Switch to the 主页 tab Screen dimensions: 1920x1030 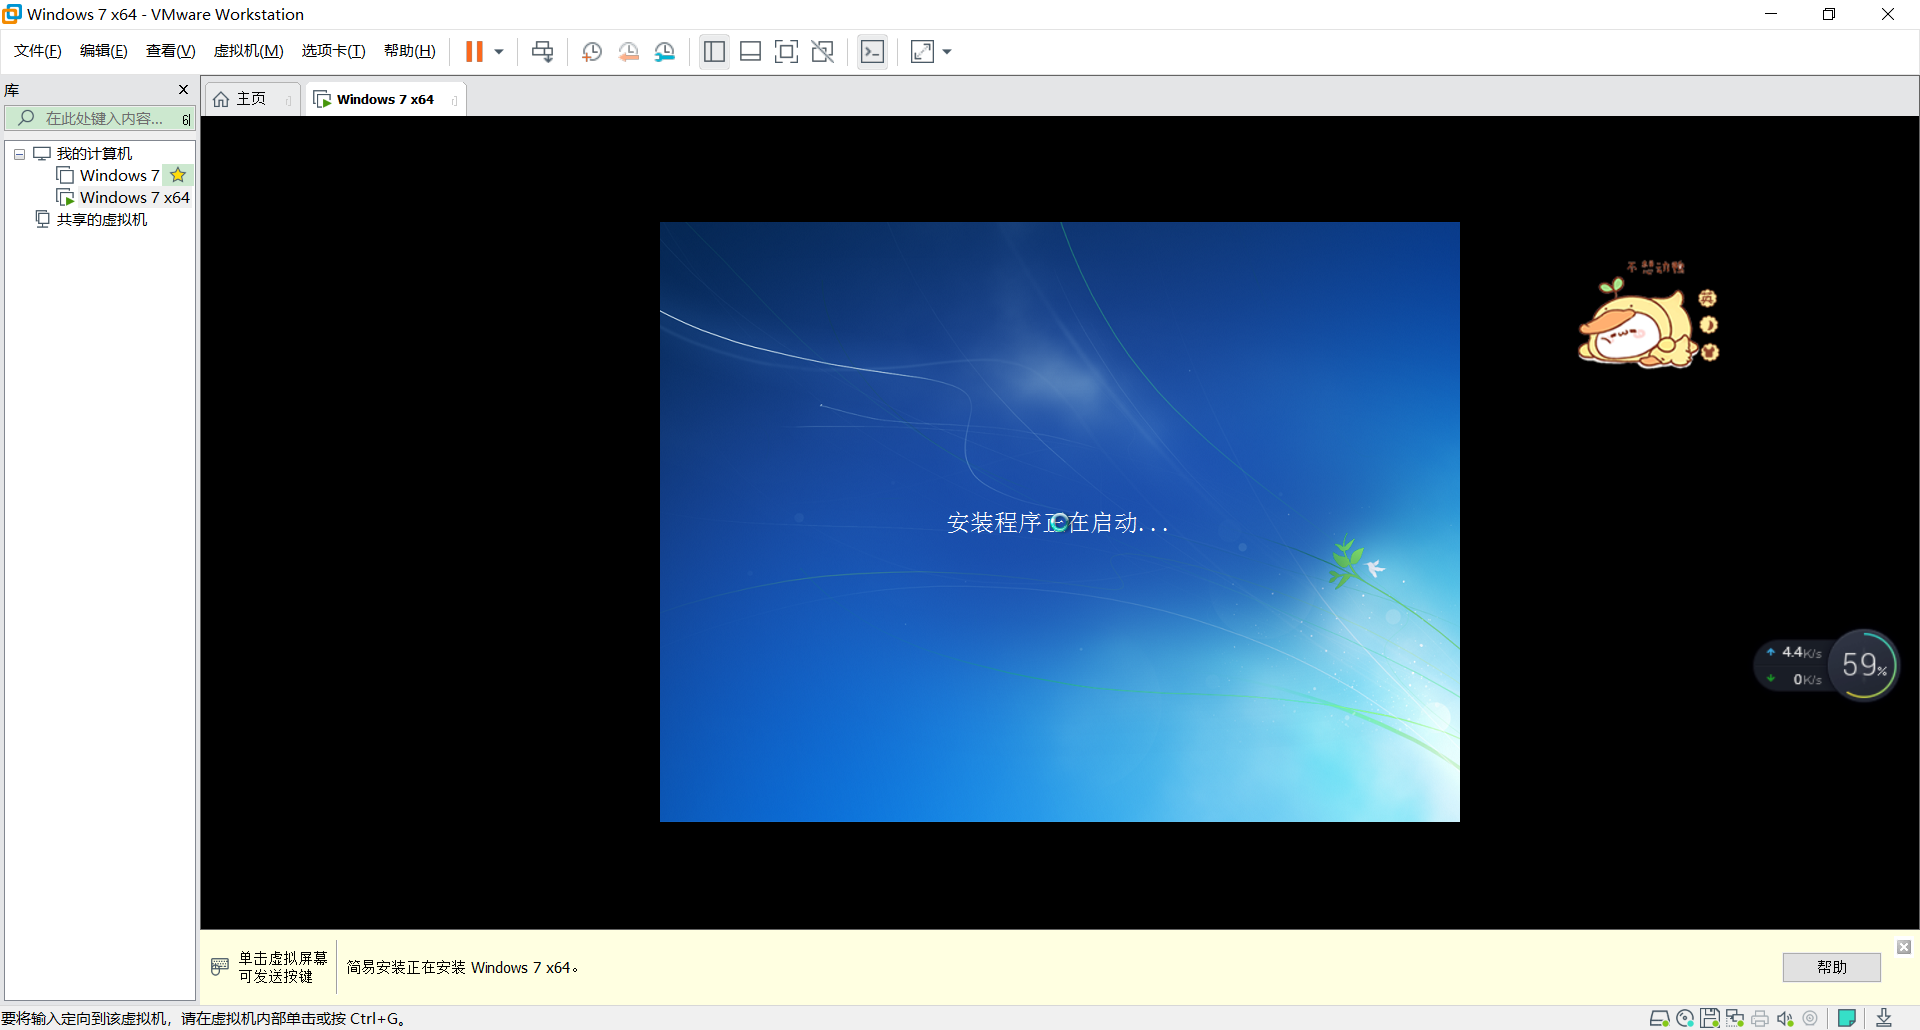[251, 98]
